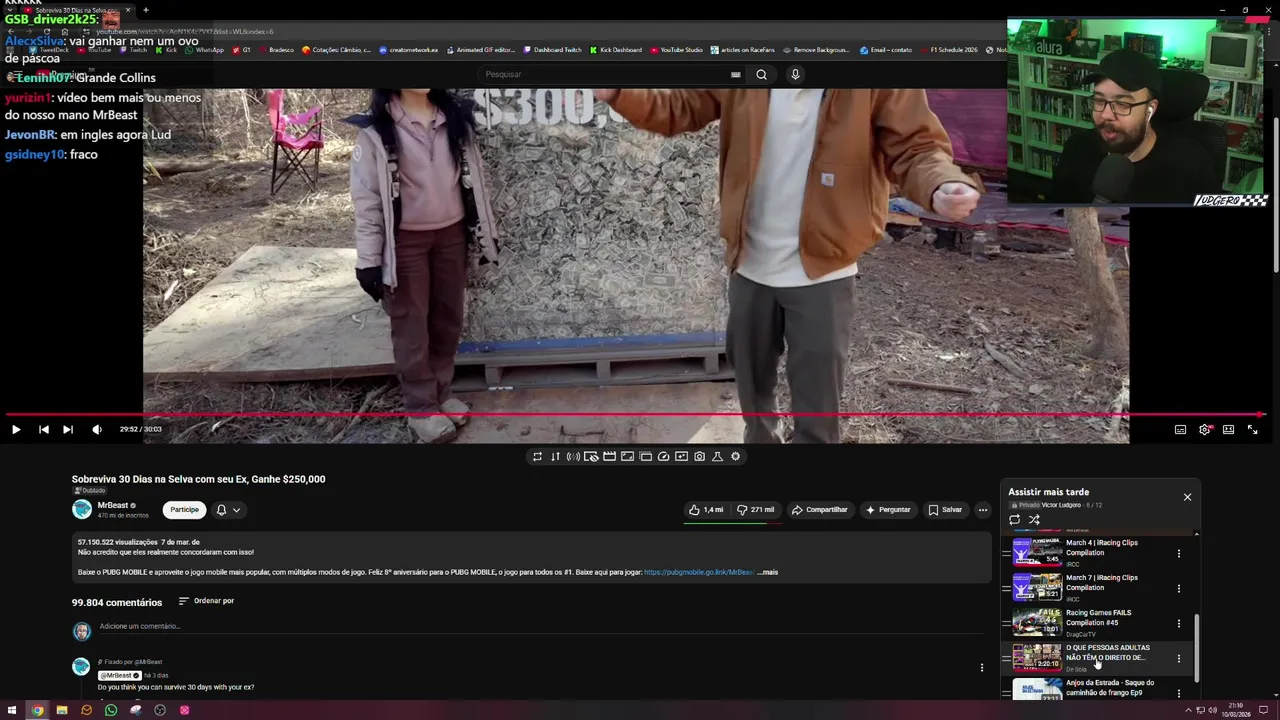Screen dimensions: 1280x720
Task: Save video with Salvar button
Action: click(x=945, y=510)
